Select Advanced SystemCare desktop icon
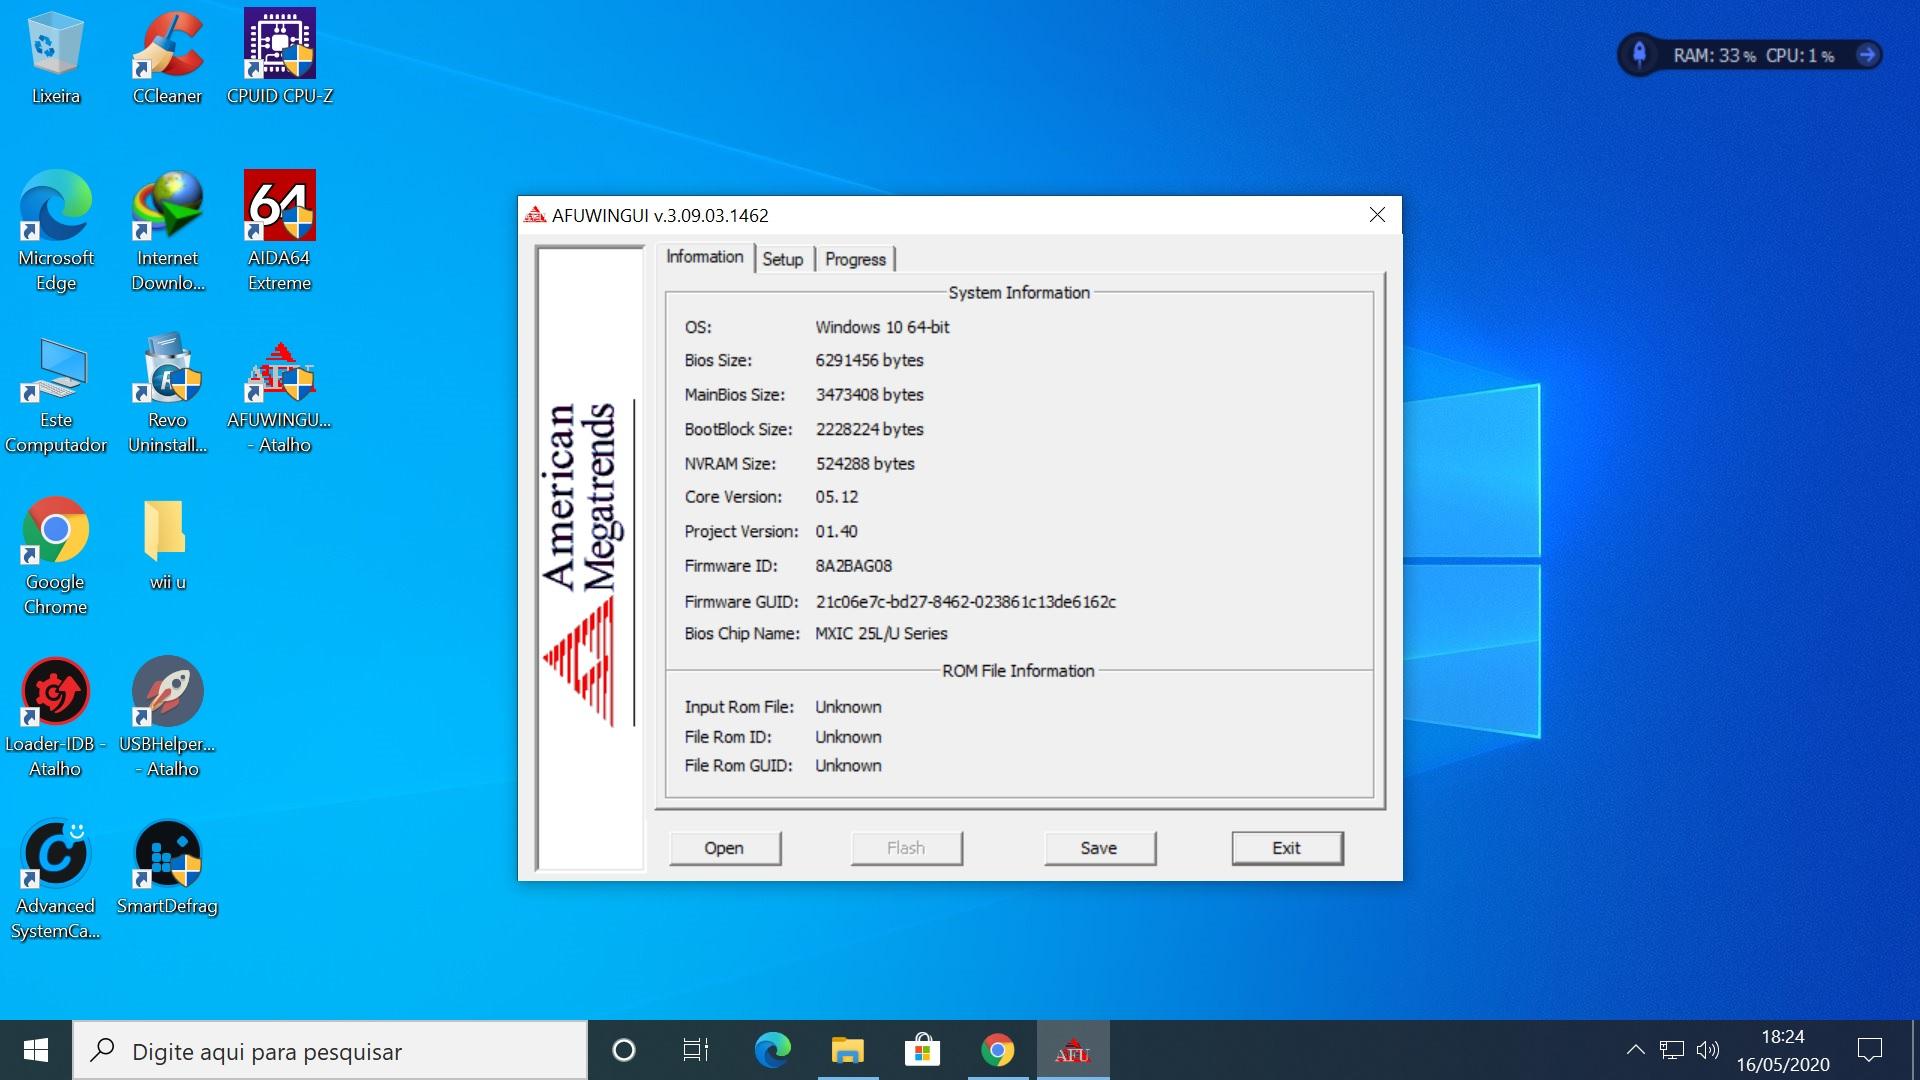 click(56, 880)
